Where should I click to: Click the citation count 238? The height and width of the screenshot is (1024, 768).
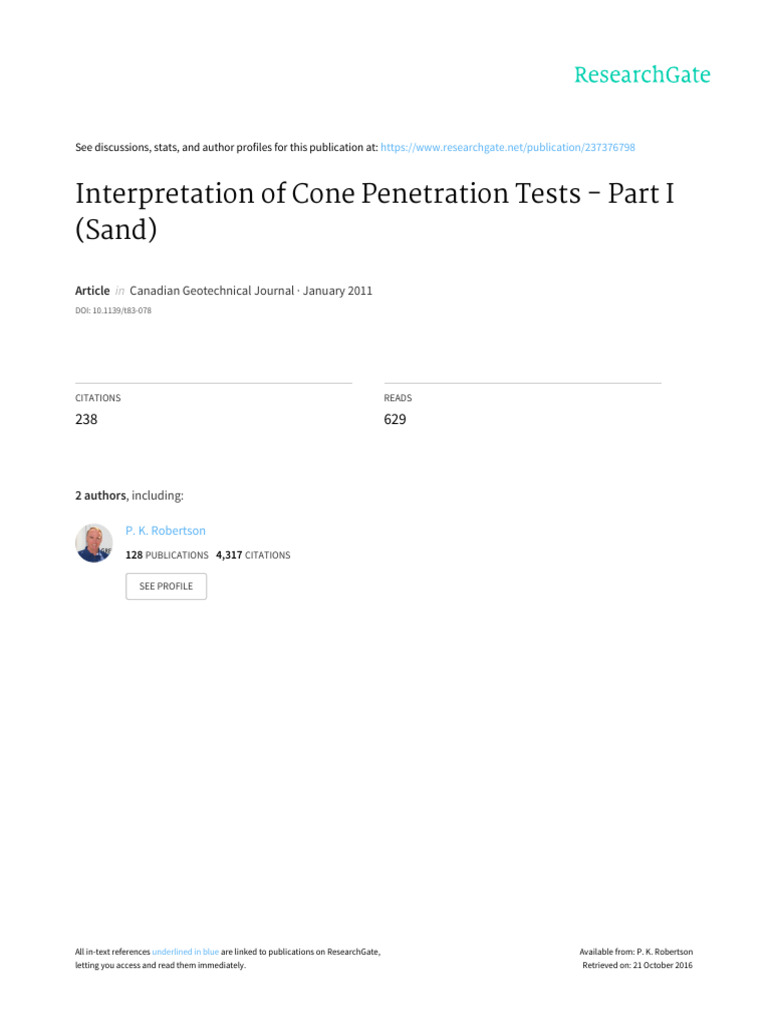[x=87, y=420]
